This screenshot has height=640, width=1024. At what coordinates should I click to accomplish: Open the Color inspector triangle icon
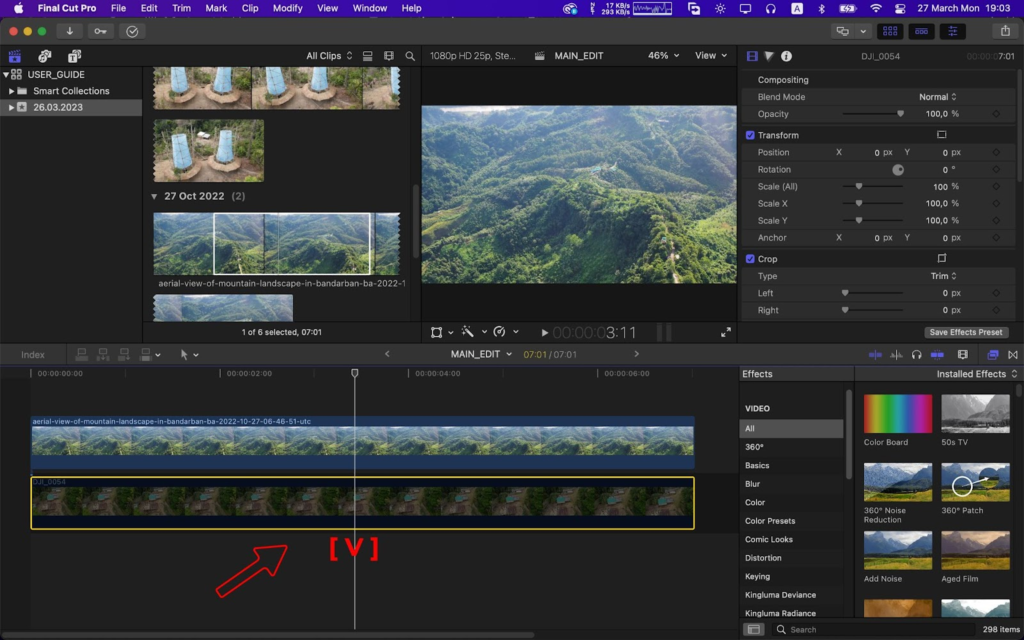pyautogui.click(x=769, y=56)
